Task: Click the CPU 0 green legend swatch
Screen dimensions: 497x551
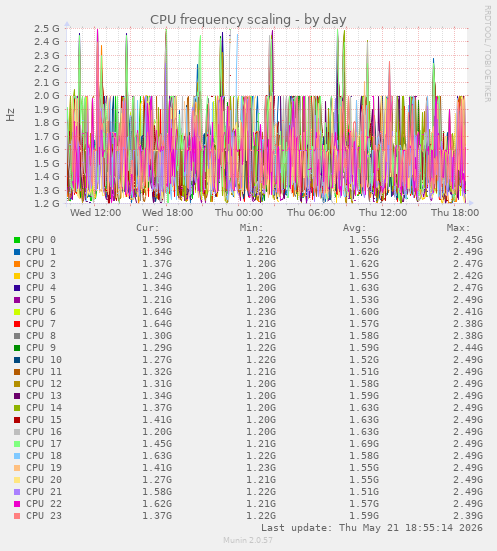Action: tap(17, 240)
